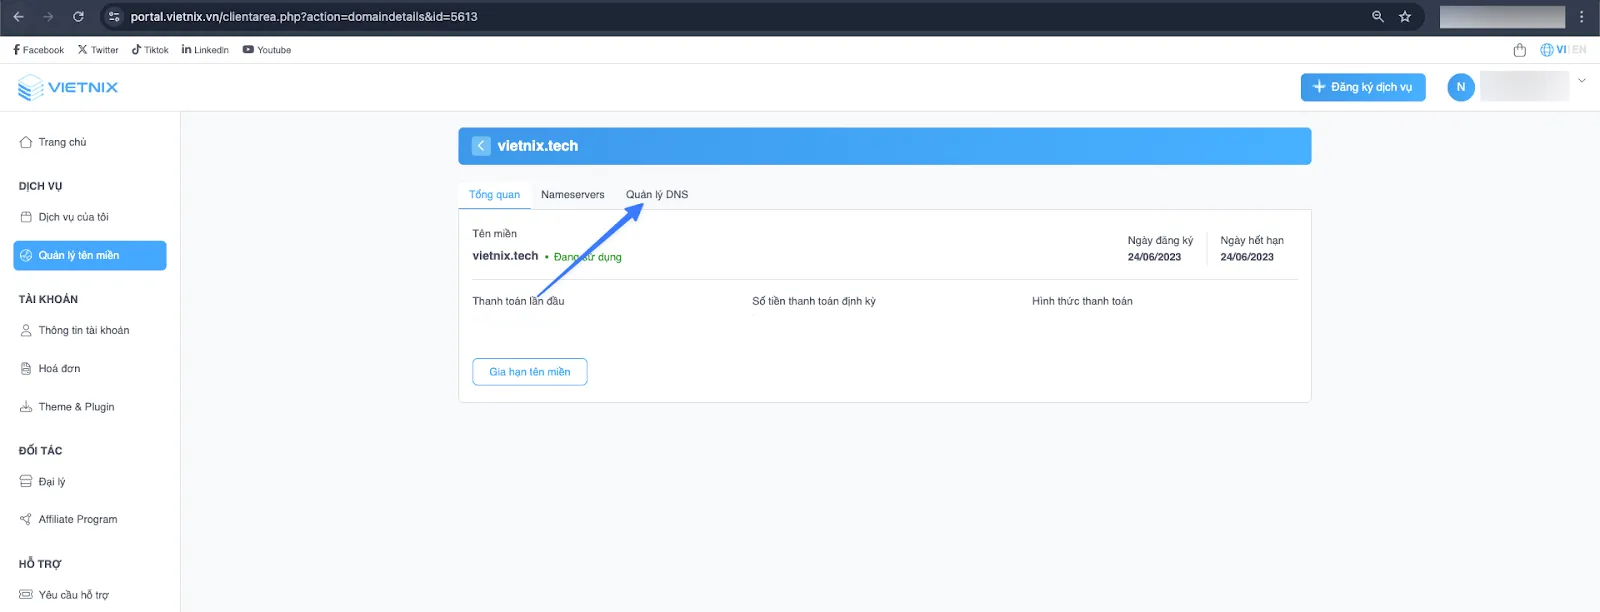Image resolution: width=1600 pixels, height=612 pixels.
Task: Open Theme & Plugin in sidebar
Action: [76, 407]
